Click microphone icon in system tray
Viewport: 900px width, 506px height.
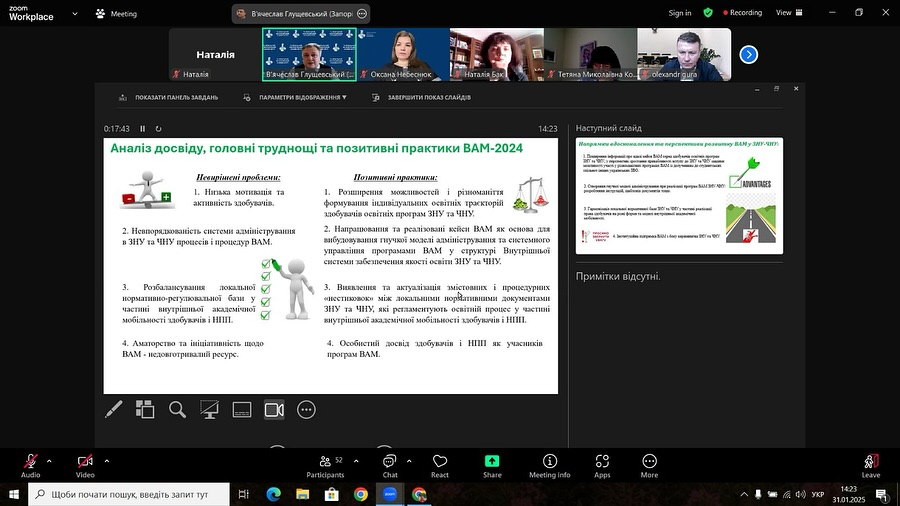[758, 494]
